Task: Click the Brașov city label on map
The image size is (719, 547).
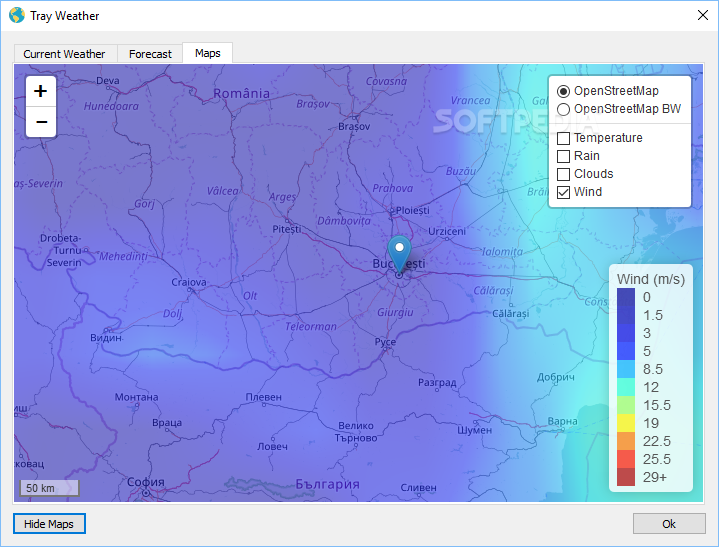Action: click(x=354, y=126)
